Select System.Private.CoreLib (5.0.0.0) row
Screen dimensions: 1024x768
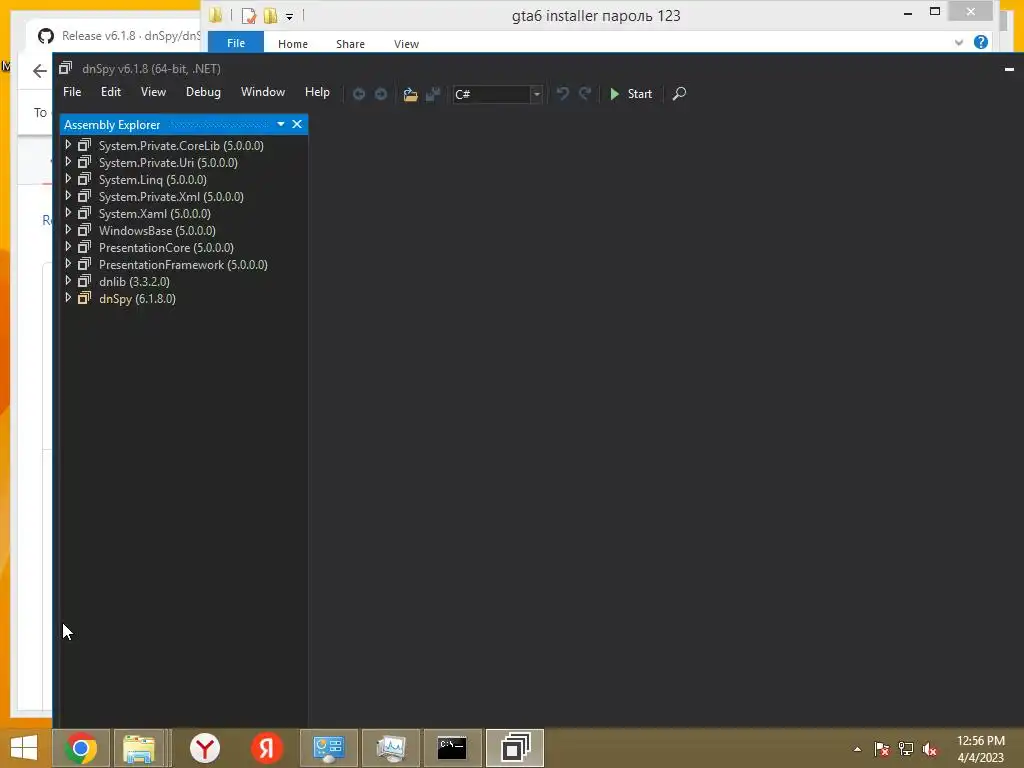184,146
